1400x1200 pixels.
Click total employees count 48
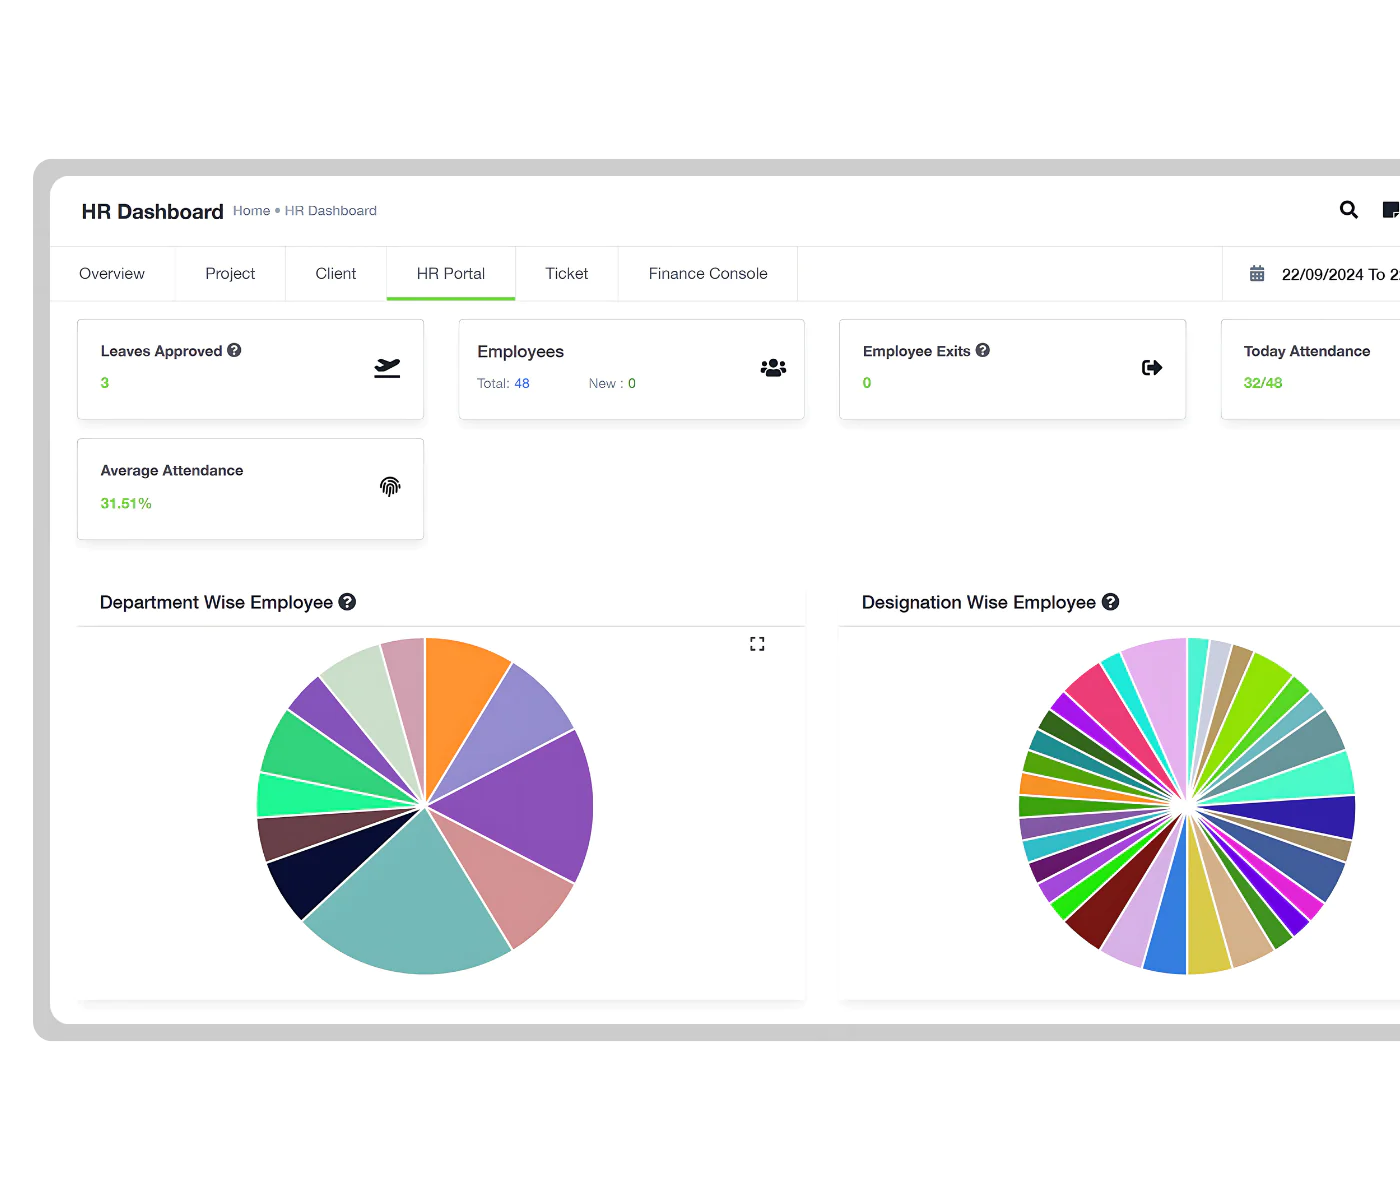(x=522, y=384)
